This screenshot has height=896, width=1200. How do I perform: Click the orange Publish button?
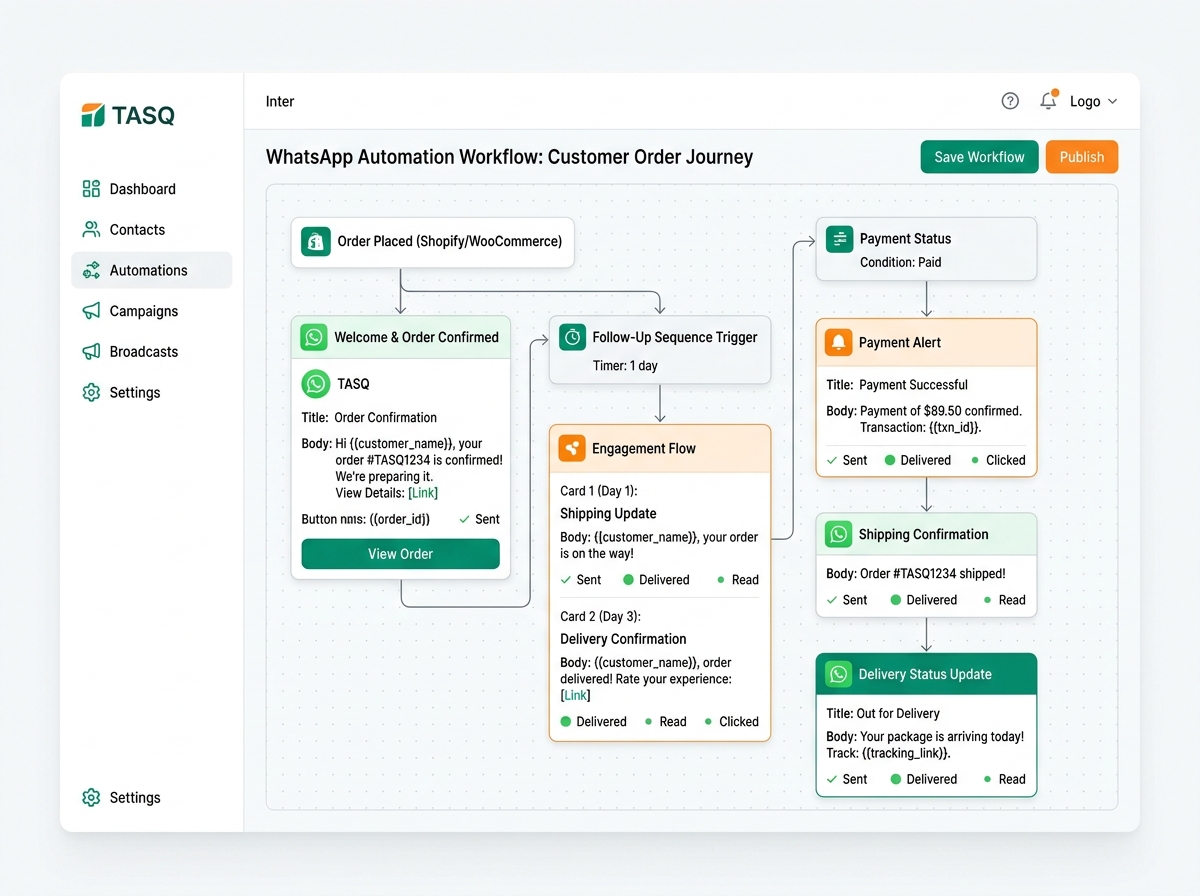[x=1082, y=157]
